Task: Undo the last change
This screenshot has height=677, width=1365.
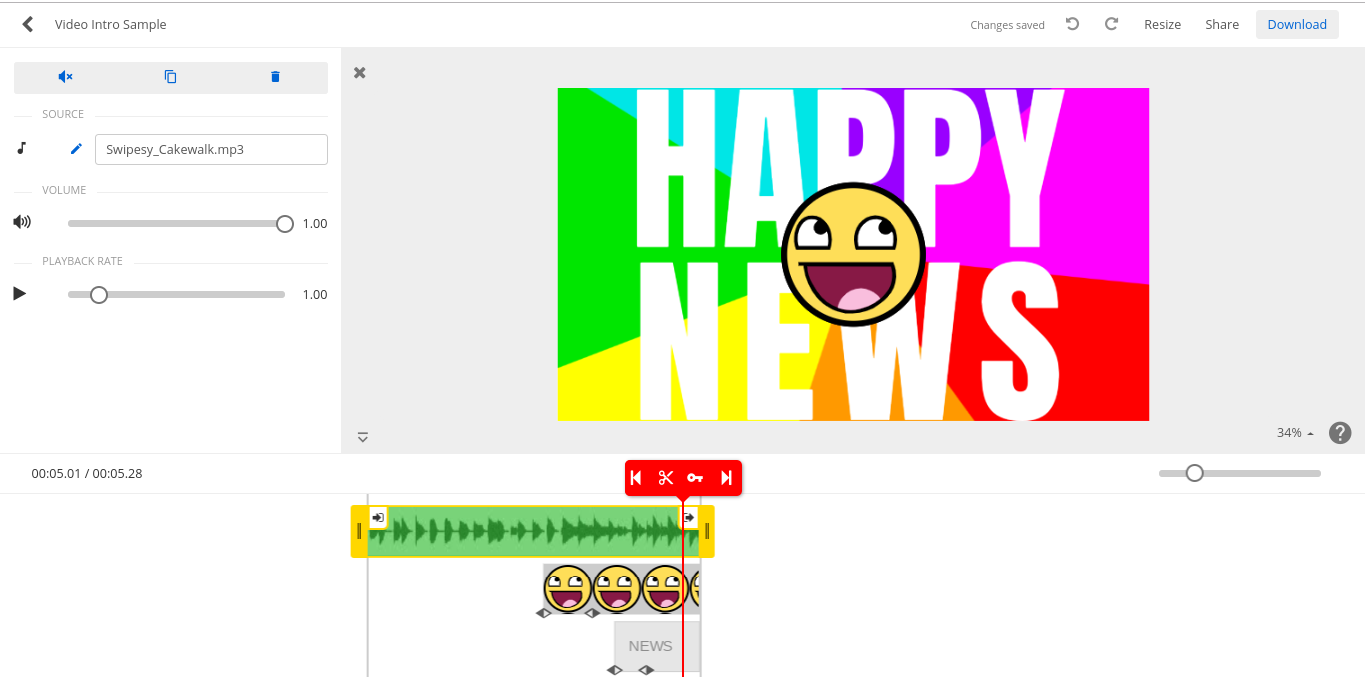Action: (1073, 24)
